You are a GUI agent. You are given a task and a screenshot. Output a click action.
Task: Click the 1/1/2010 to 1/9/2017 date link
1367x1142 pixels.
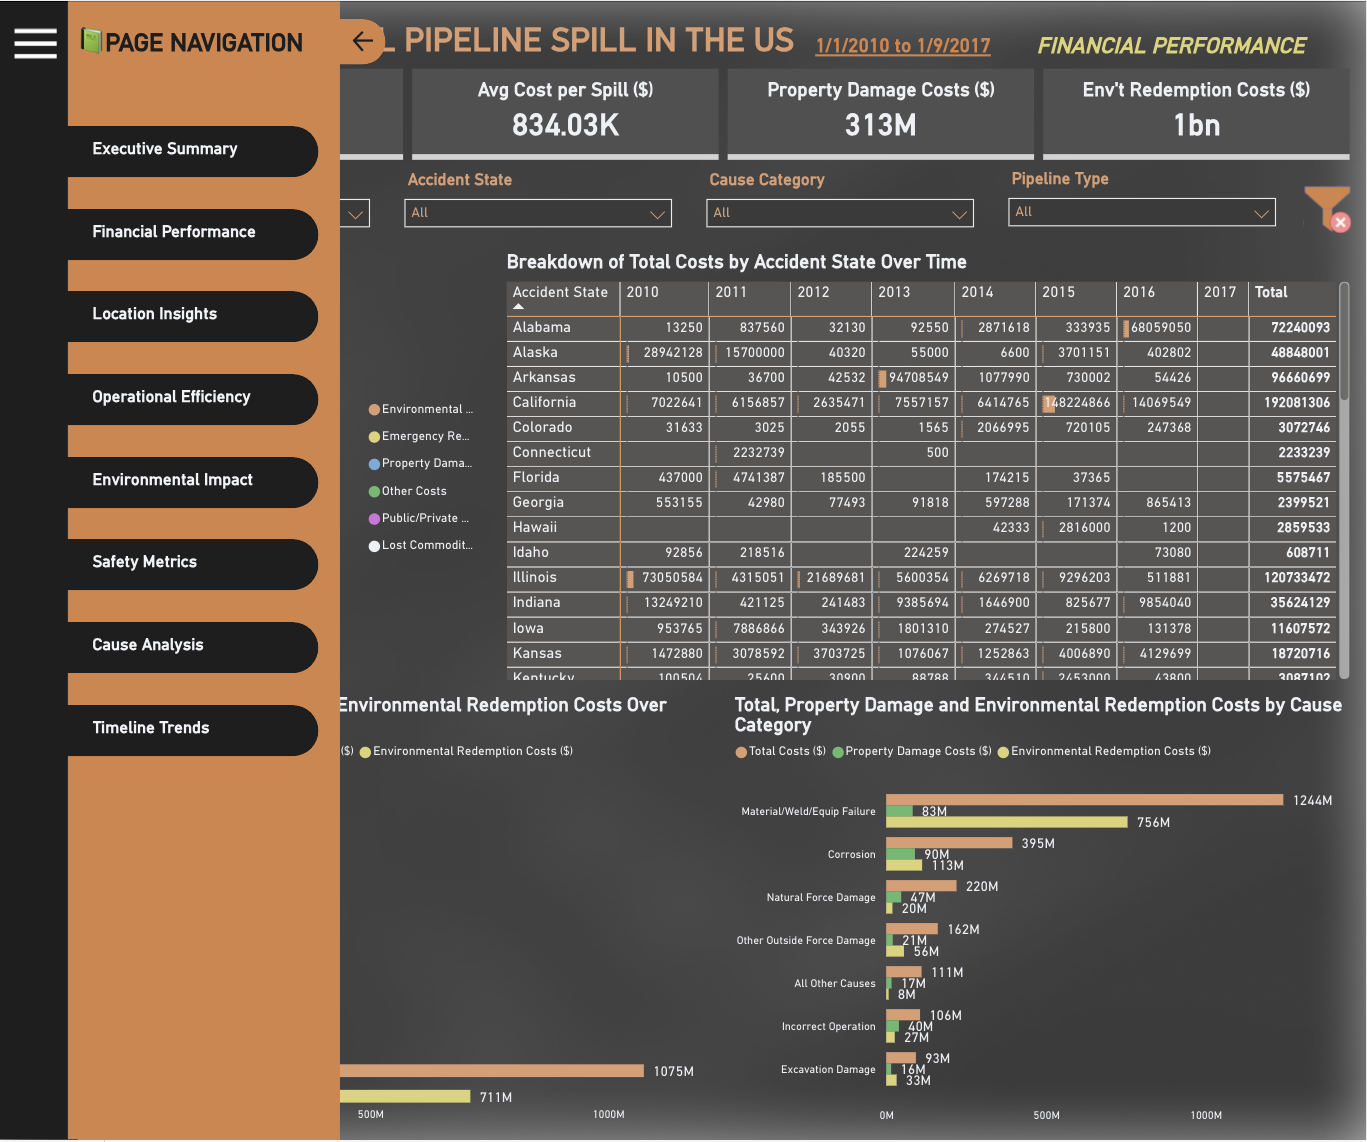click(x=902, y=46)
